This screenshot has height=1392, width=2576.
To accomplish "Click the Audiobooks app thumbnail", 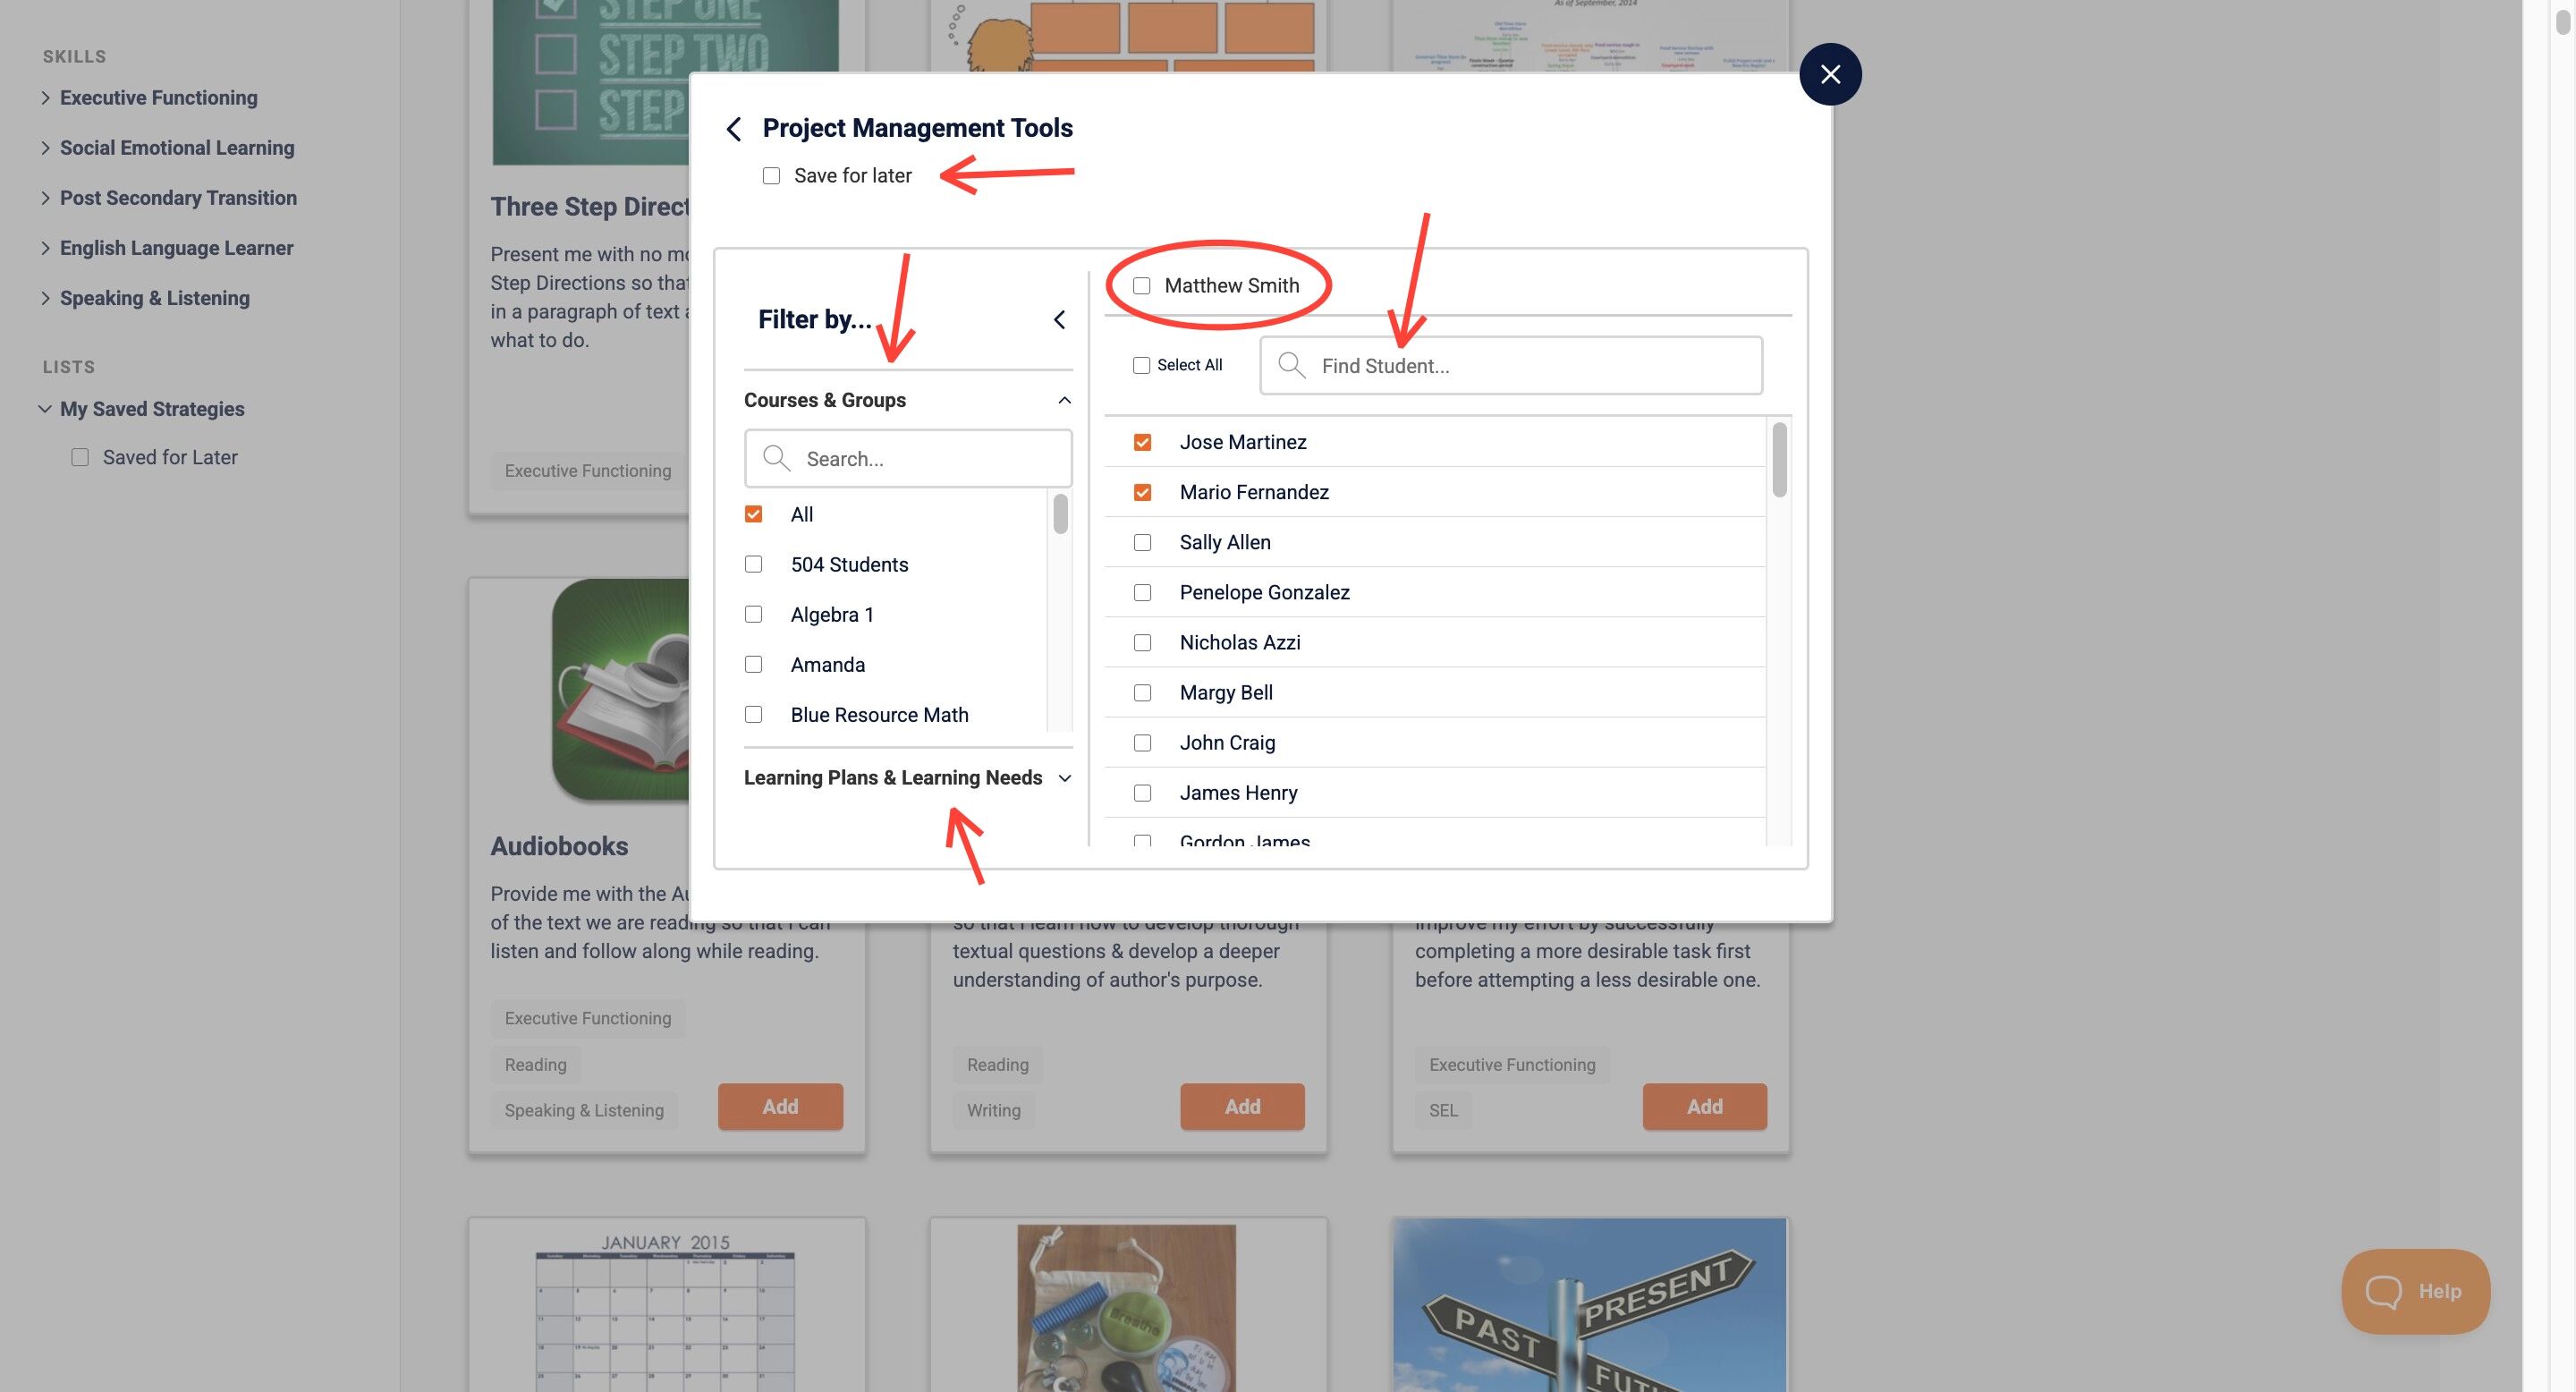I will (x=621, y=690).
